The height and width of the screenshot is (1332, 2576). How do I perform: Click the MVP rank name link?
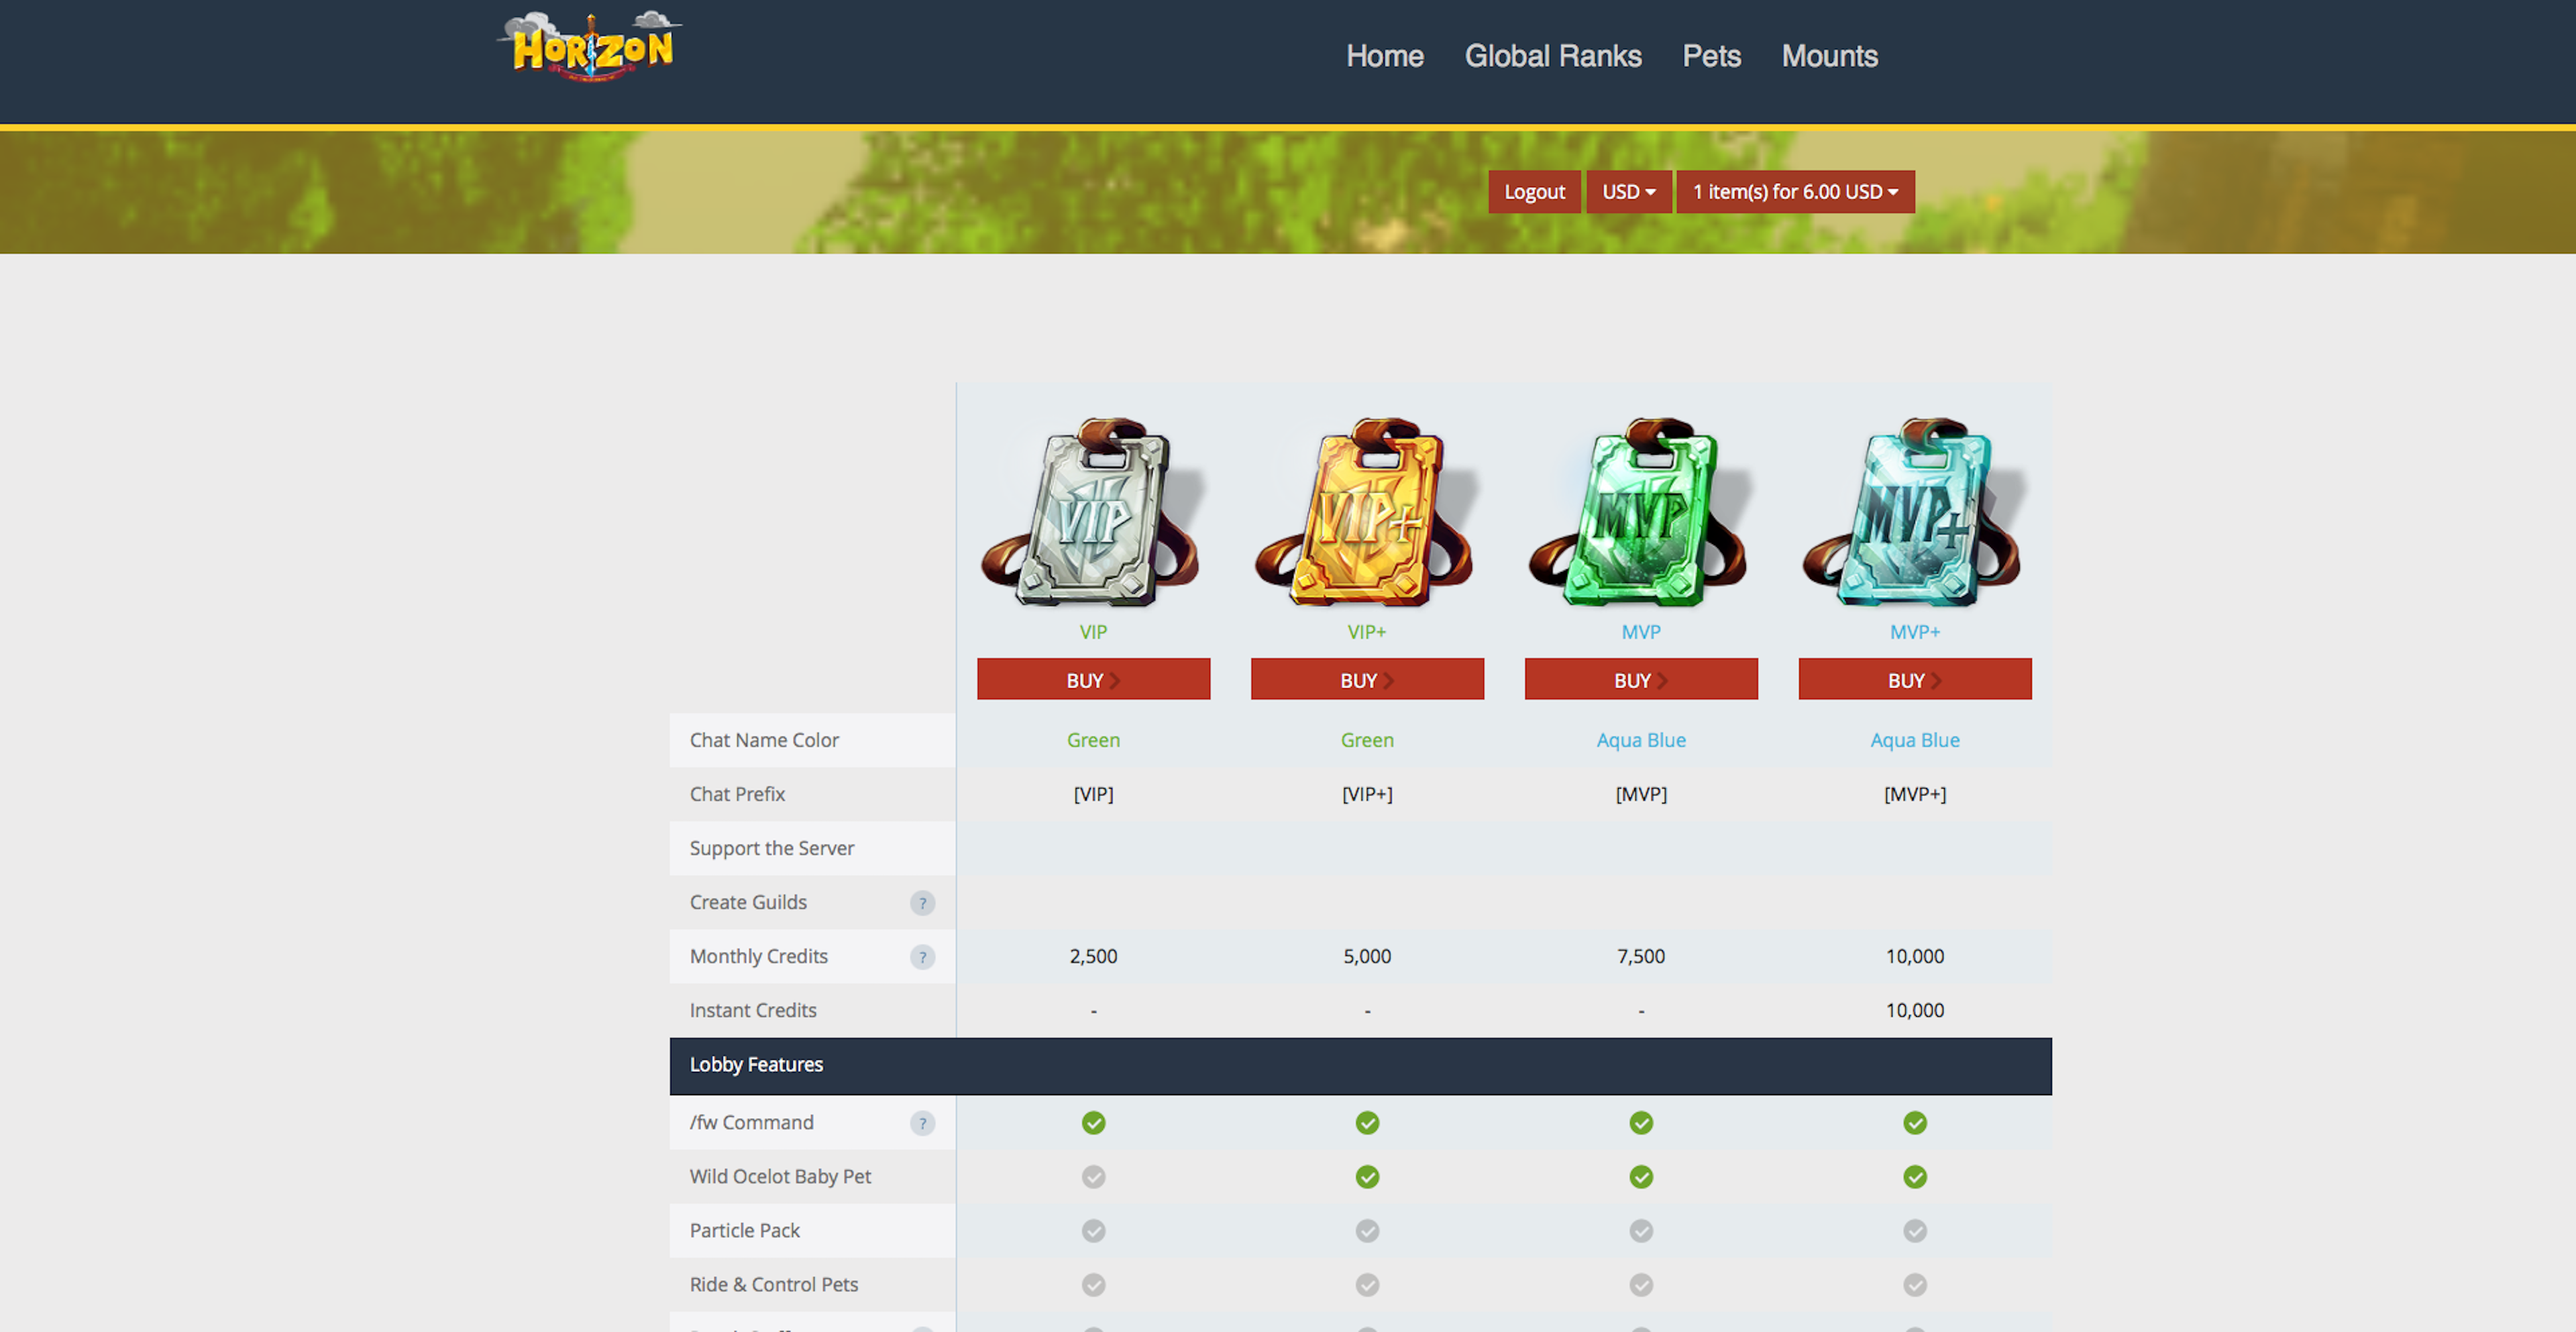pyautogui.click(x=1641, y=632)
